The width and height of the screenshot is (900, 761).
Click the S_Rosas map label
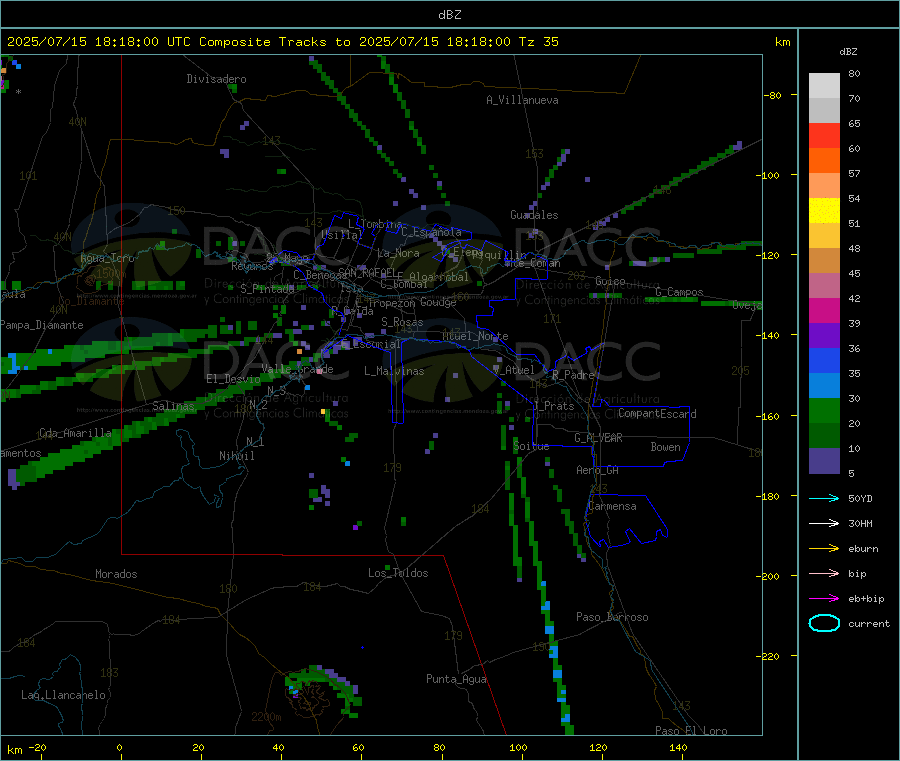point(402,322)
